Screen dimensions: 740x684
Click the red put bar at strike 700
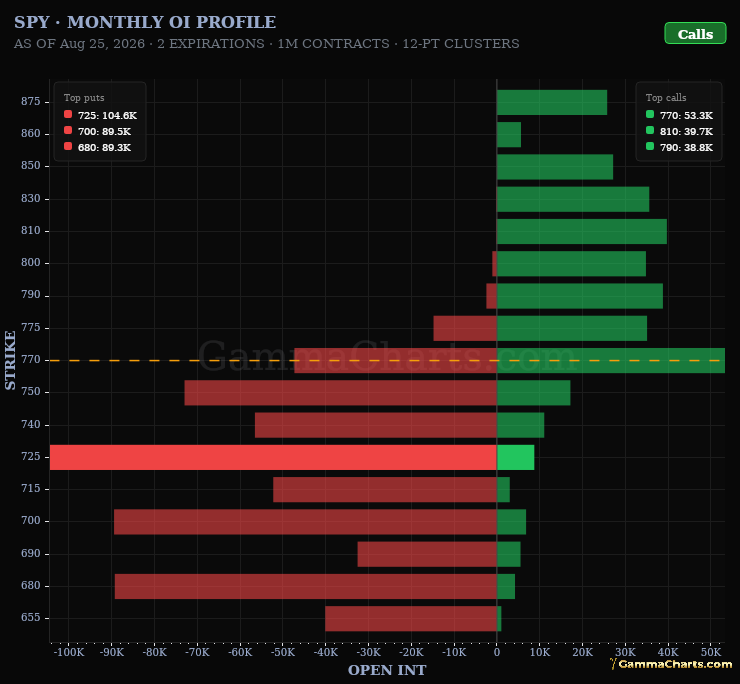[x=305, y=522]
